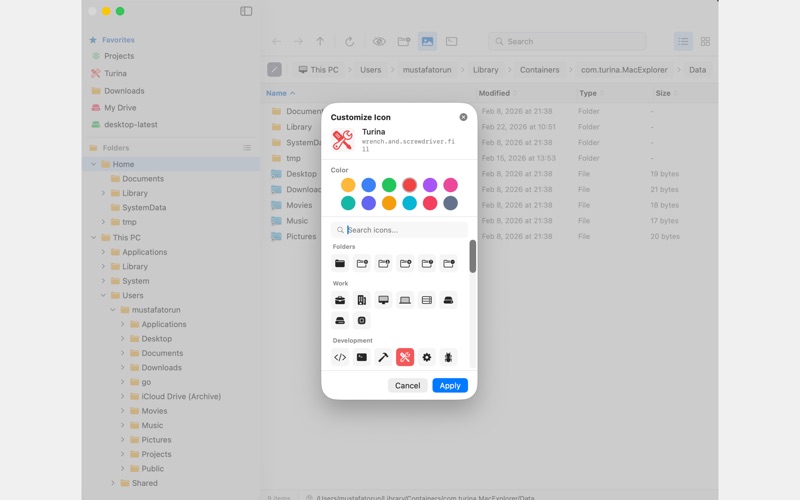Open My Drive favorite in sidebar
The width and height of the screenshot is (800, 500).
coord(120,108)
